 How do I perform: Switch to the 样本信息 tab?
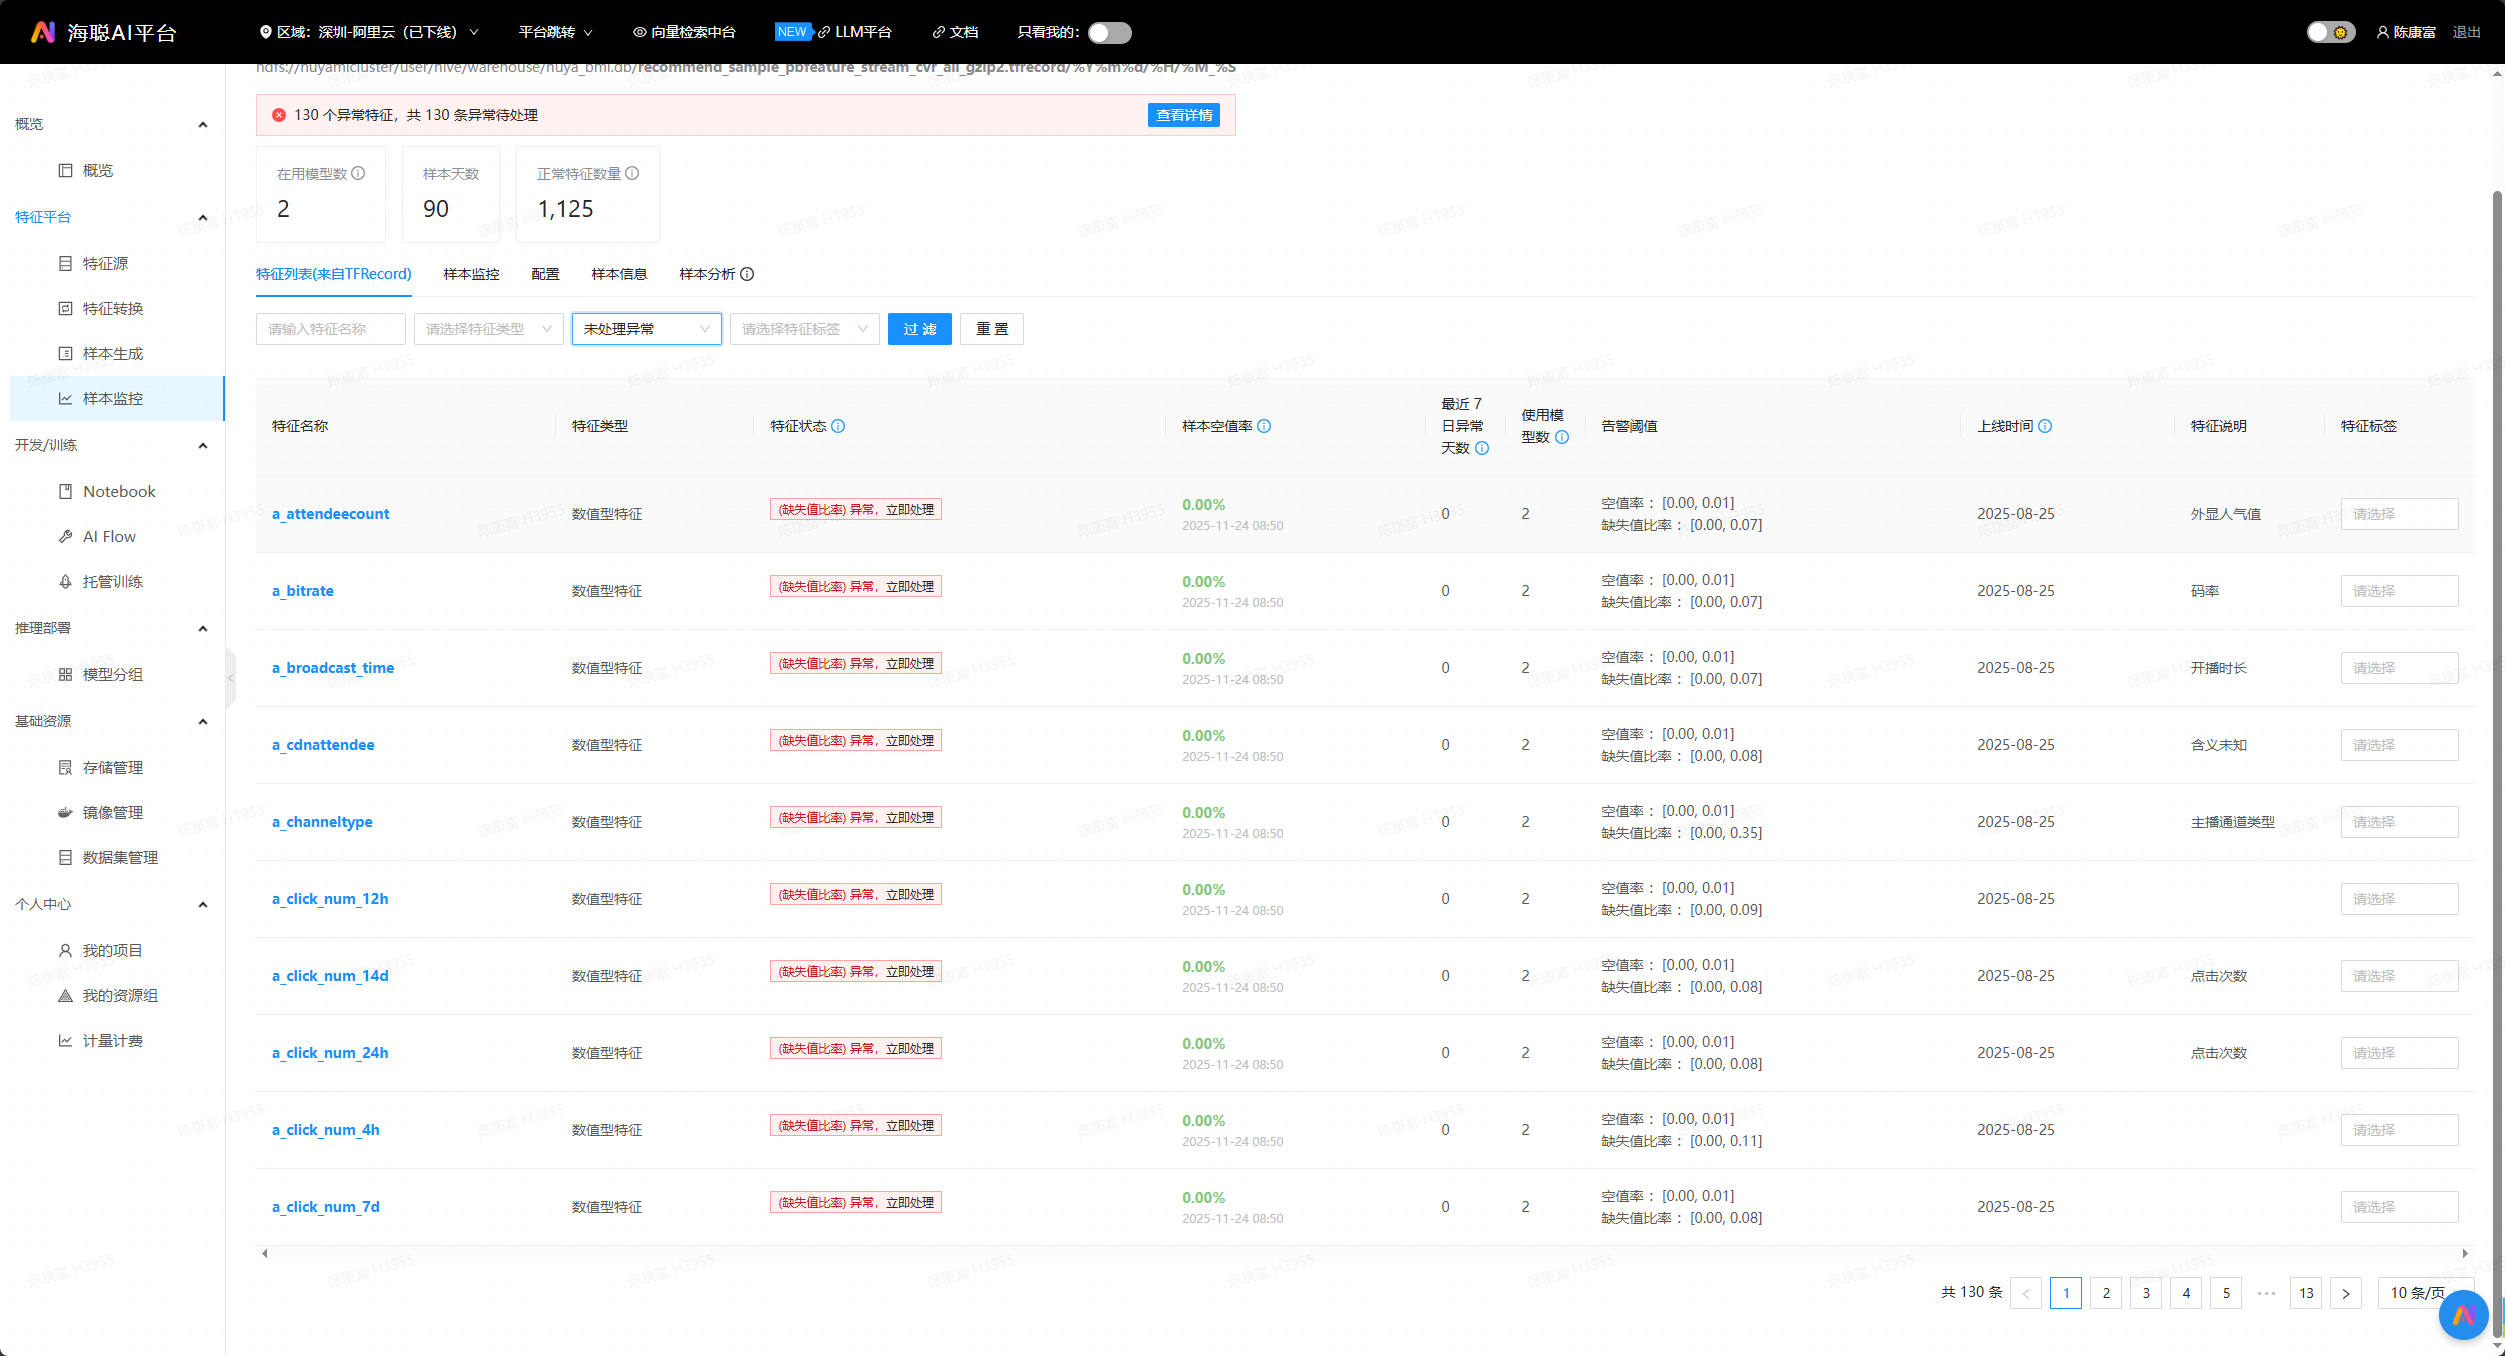[618, 274]
